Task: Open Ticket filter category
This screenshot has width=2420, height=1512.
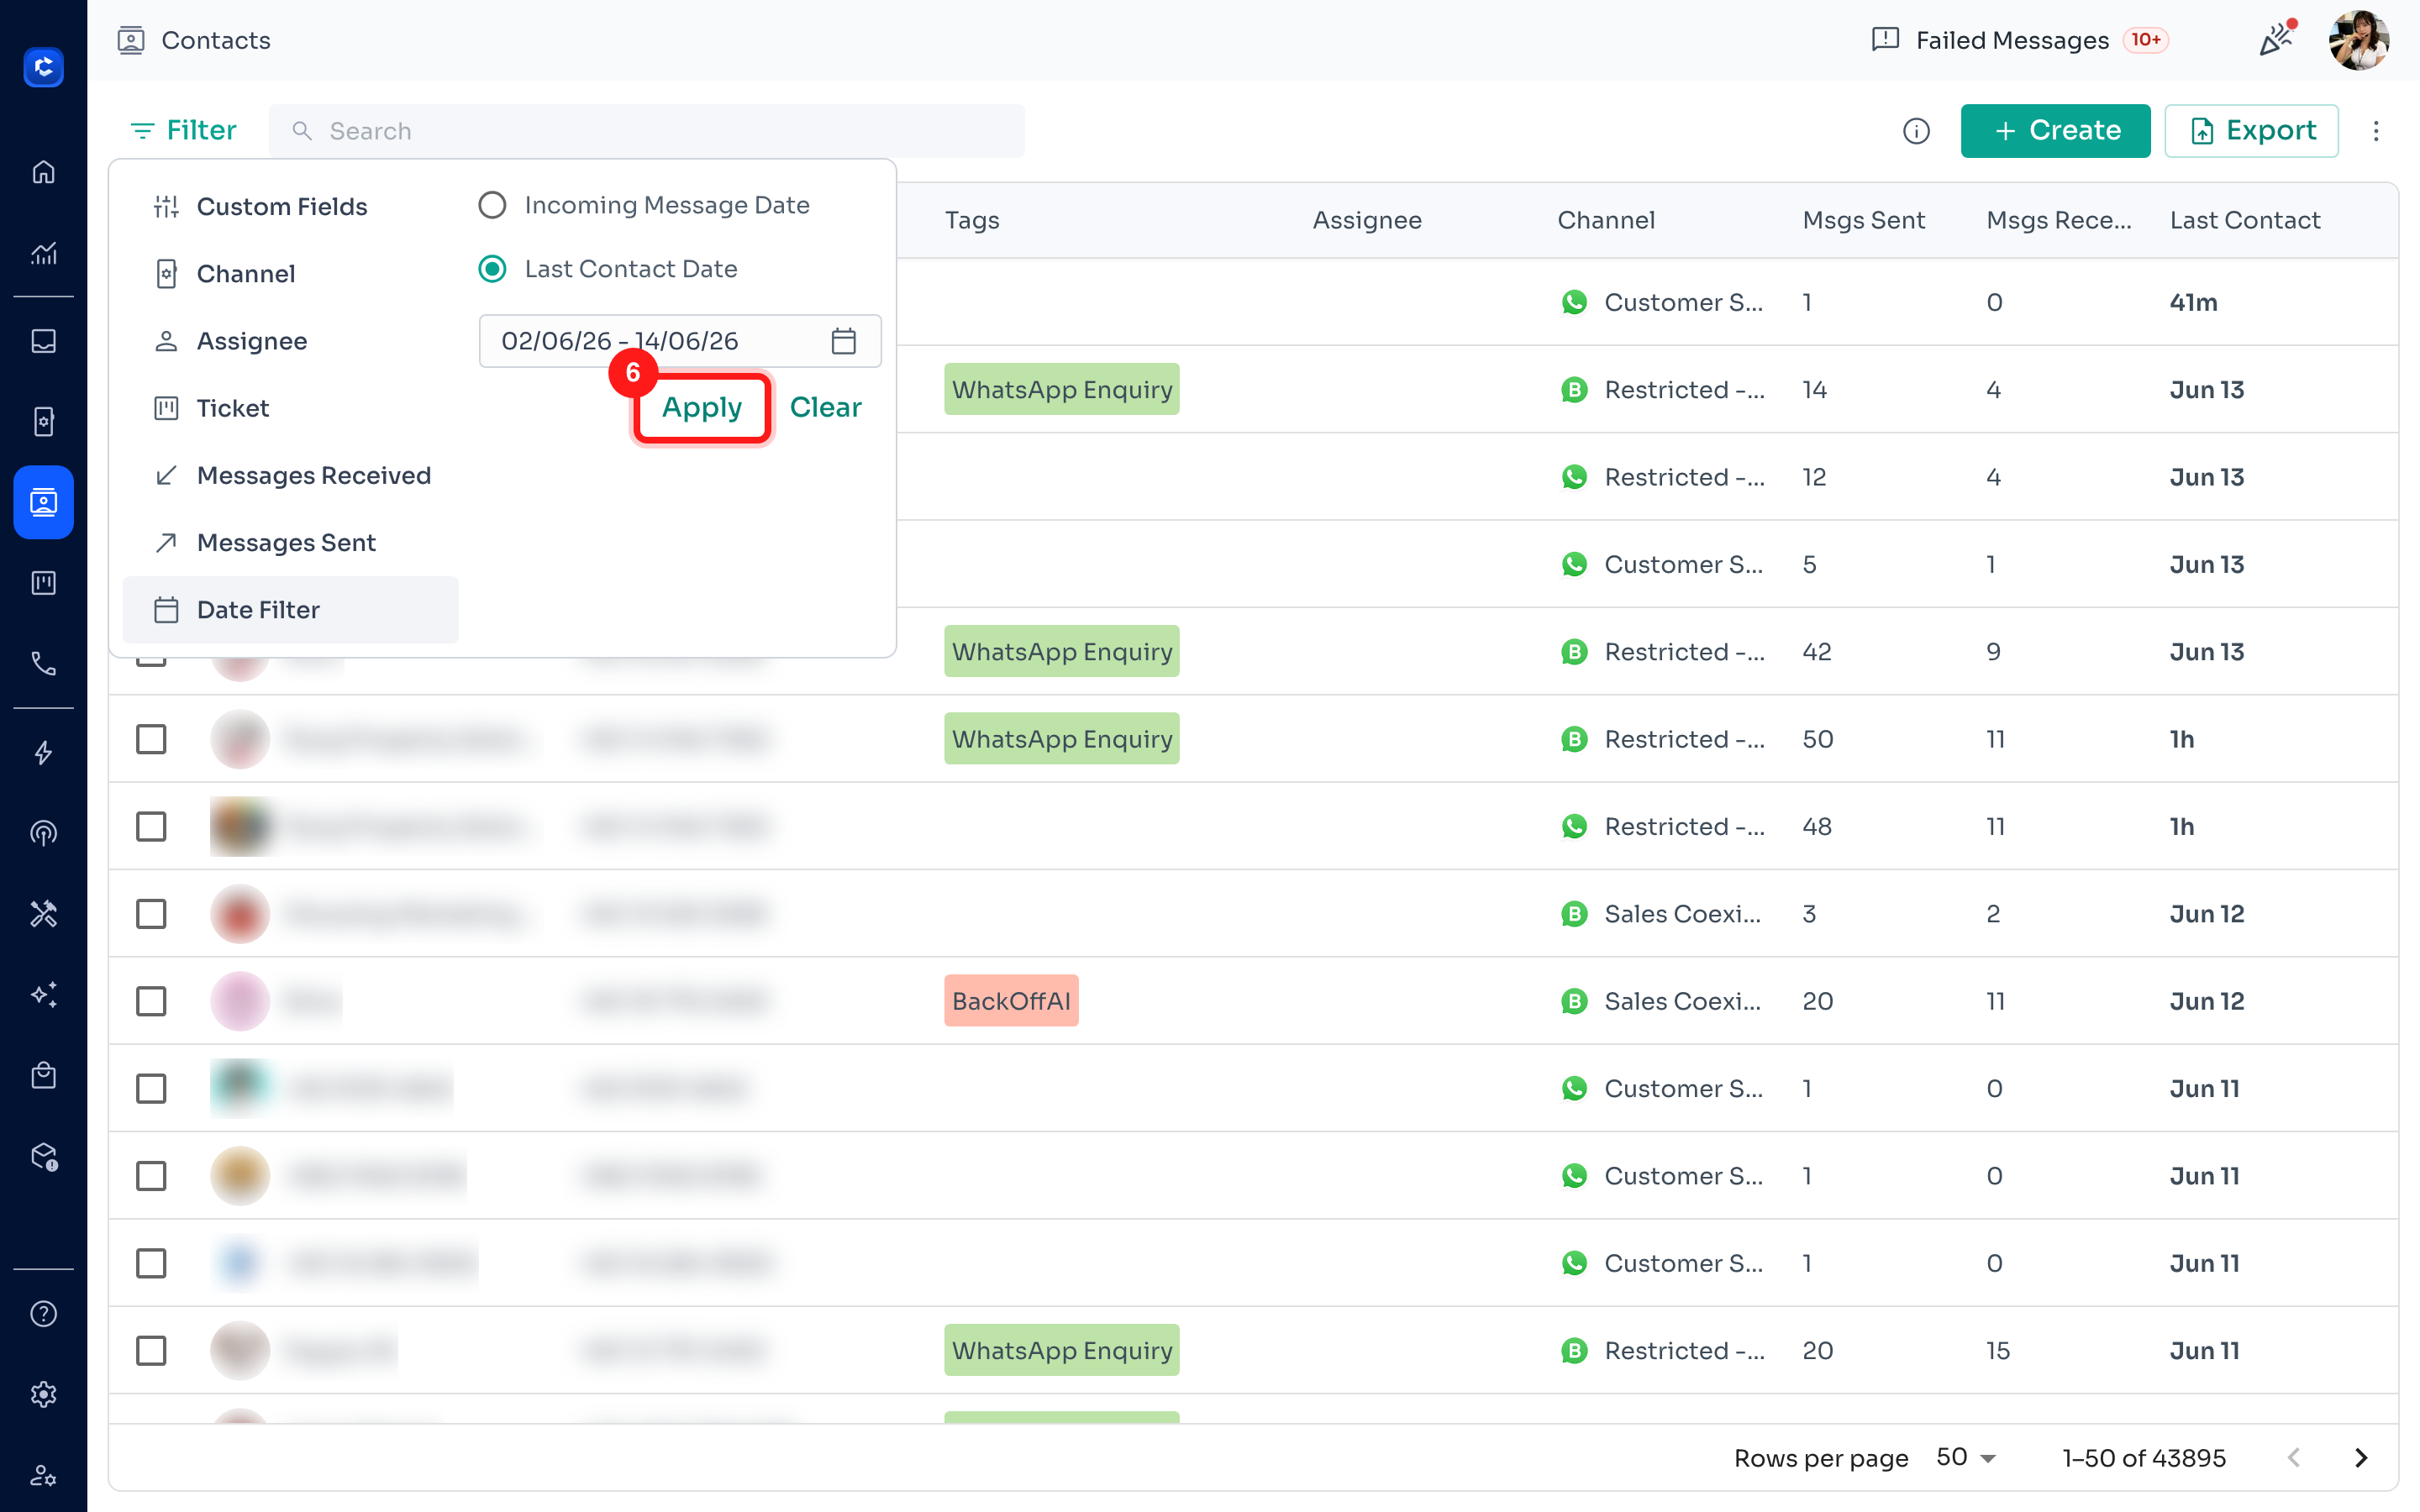Action: (290, 408)
